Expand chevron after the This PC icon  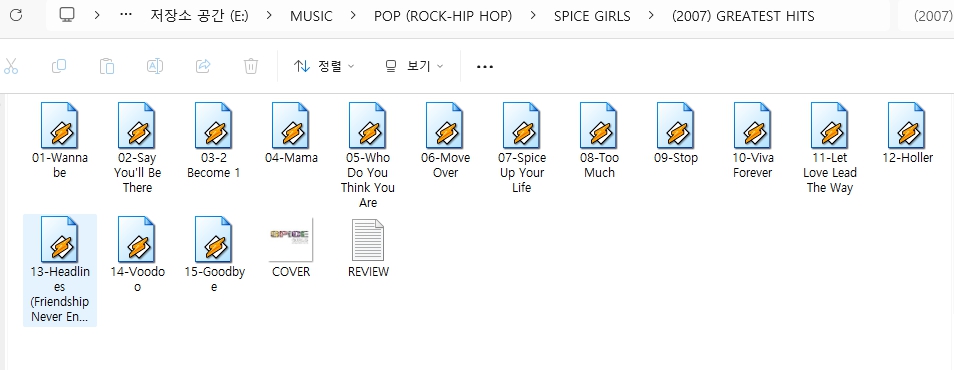click(x=97, y=15)
